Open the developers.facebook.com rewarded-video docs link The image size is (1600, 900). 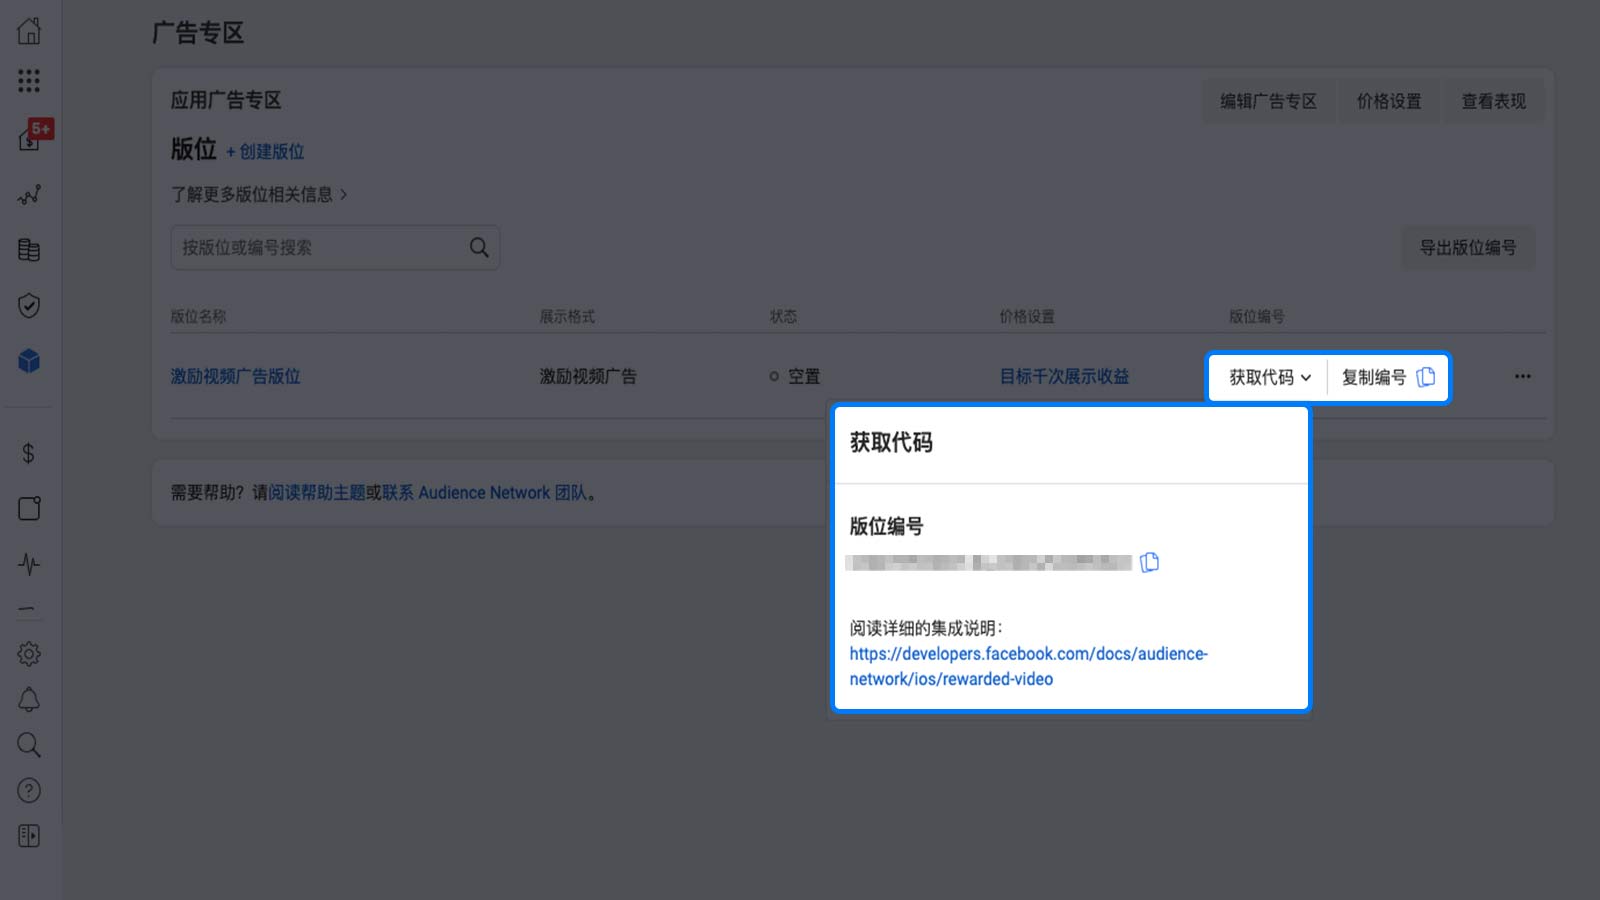point(1028,666)
